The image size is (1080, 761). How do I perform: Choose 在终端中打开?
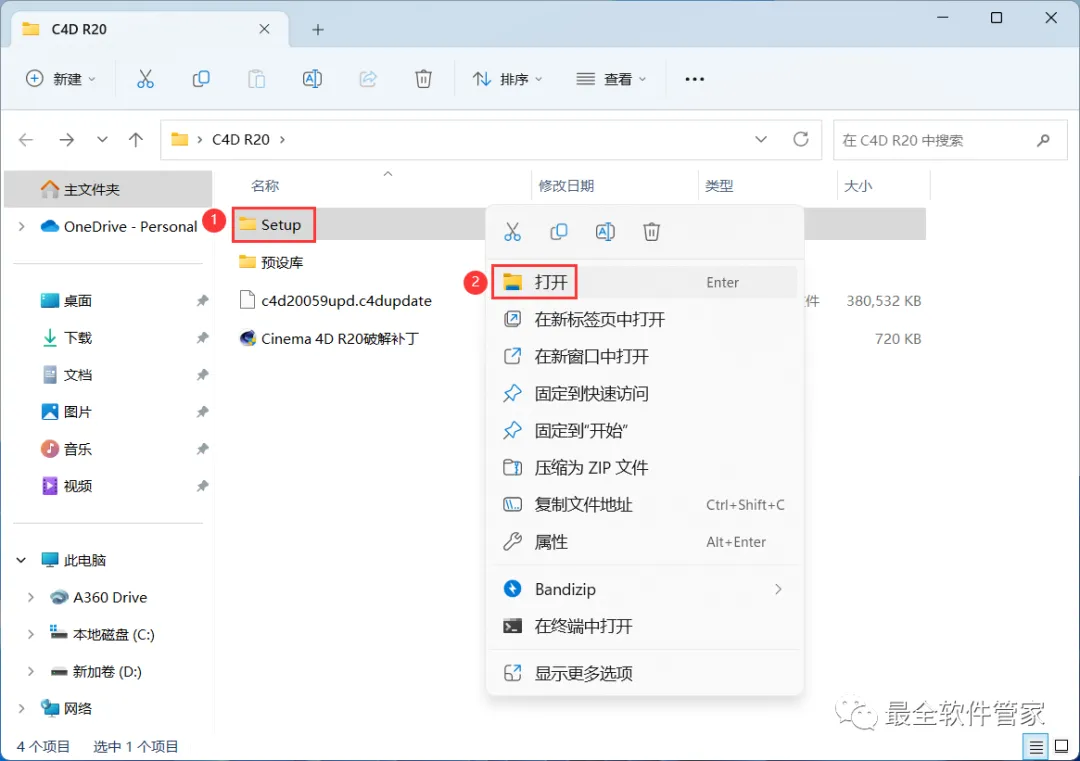[x=644, y=627]
